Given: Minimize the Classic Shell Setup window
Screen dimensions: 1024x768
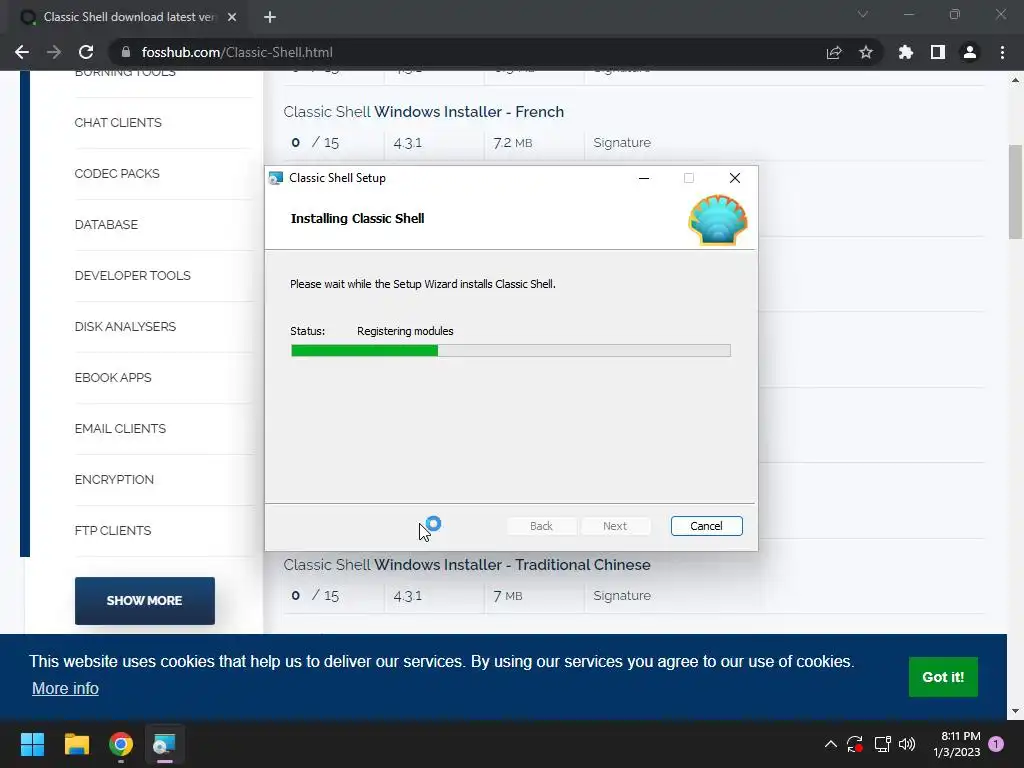Looking at the screenshot, I should (644, 178).
